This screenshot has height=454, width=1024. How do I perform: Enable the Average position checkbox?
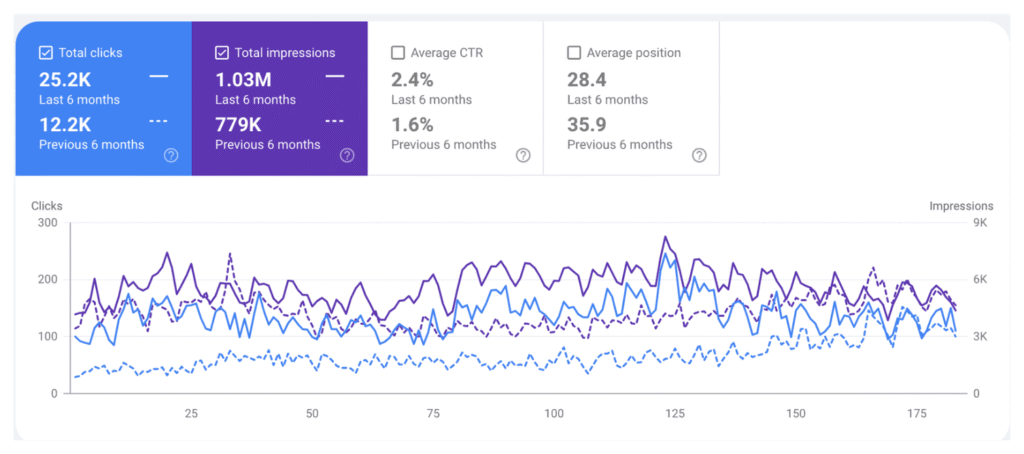click(x=574, y=53)
